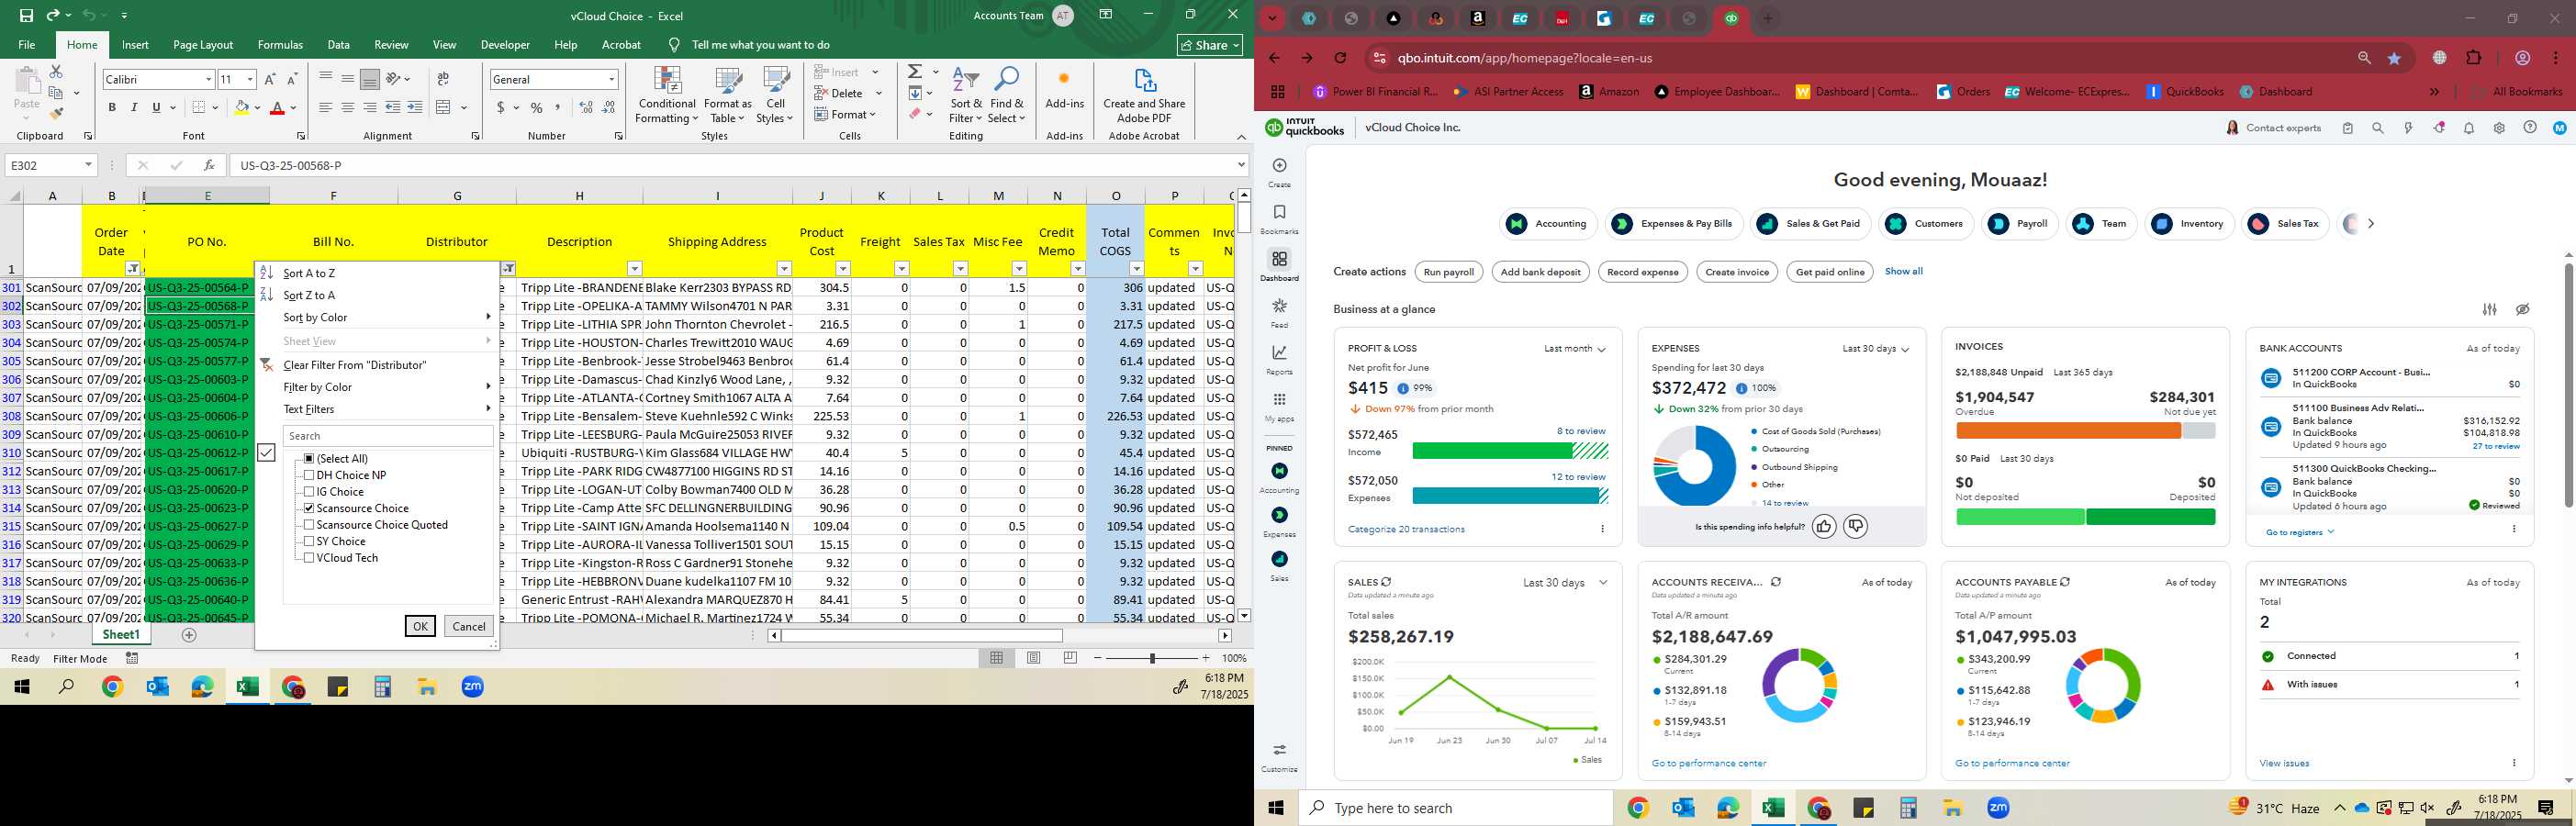Follow Categorize 20 transactions link
This screenshot has width=2576, height=826.
(1406, 529)
